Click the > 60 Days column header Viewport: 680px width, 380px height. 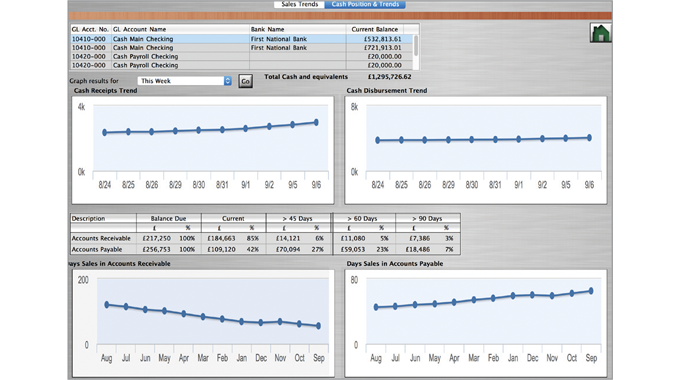[x=362, y=218]
